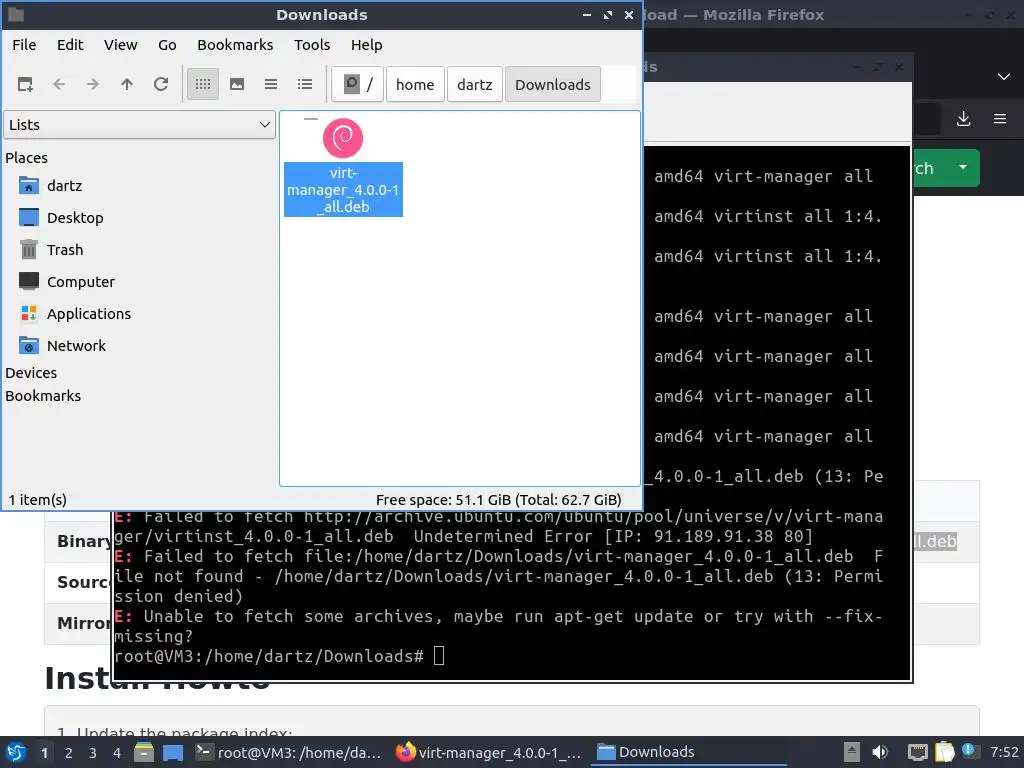Launch file manager from taskbar quicklaunch
The width and height of the screenshot is (1024, 768).
click(x=144, y=752)
